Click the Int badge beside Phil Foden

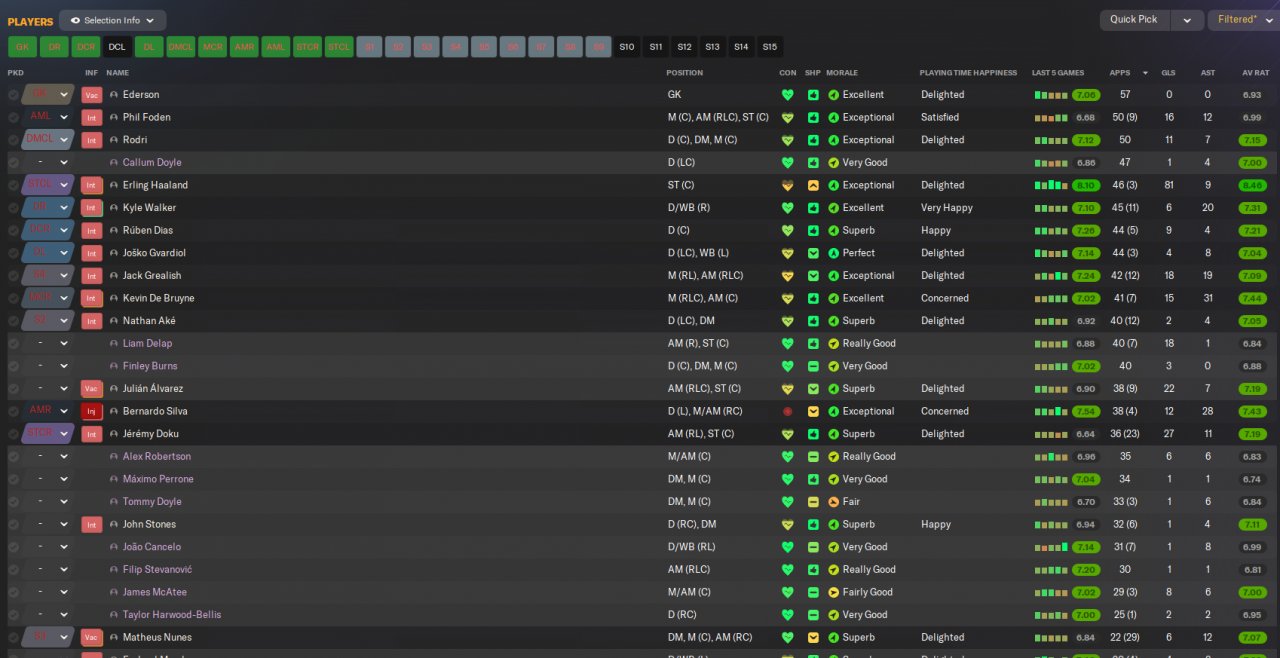[x=92, y=117]
